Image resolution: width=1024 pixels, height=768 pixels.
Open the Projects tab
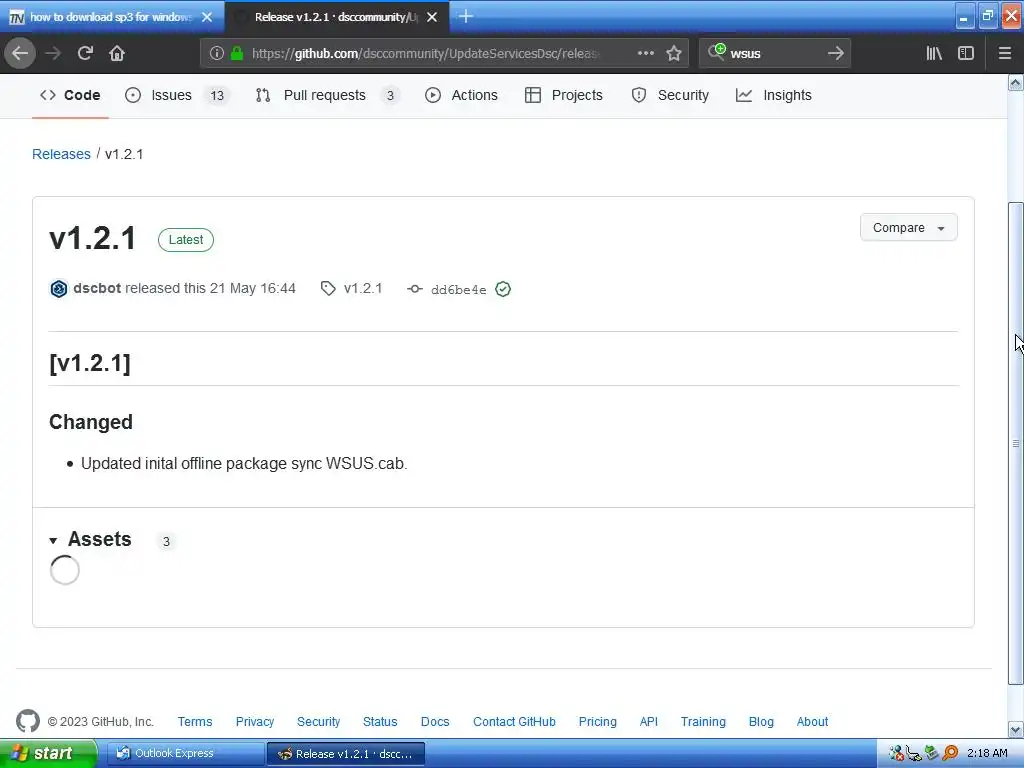point(564,95)
